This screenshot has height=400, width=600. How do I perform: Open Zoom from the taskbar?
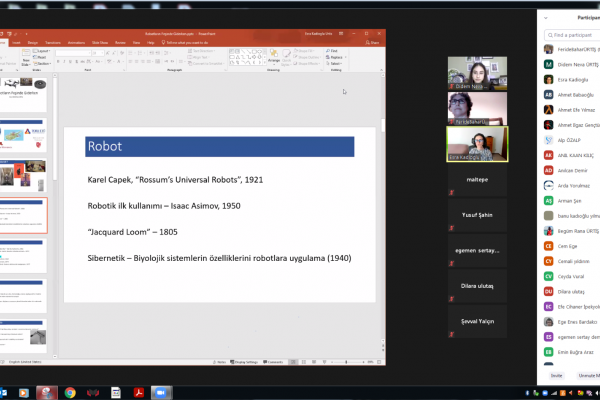point(161,393)
